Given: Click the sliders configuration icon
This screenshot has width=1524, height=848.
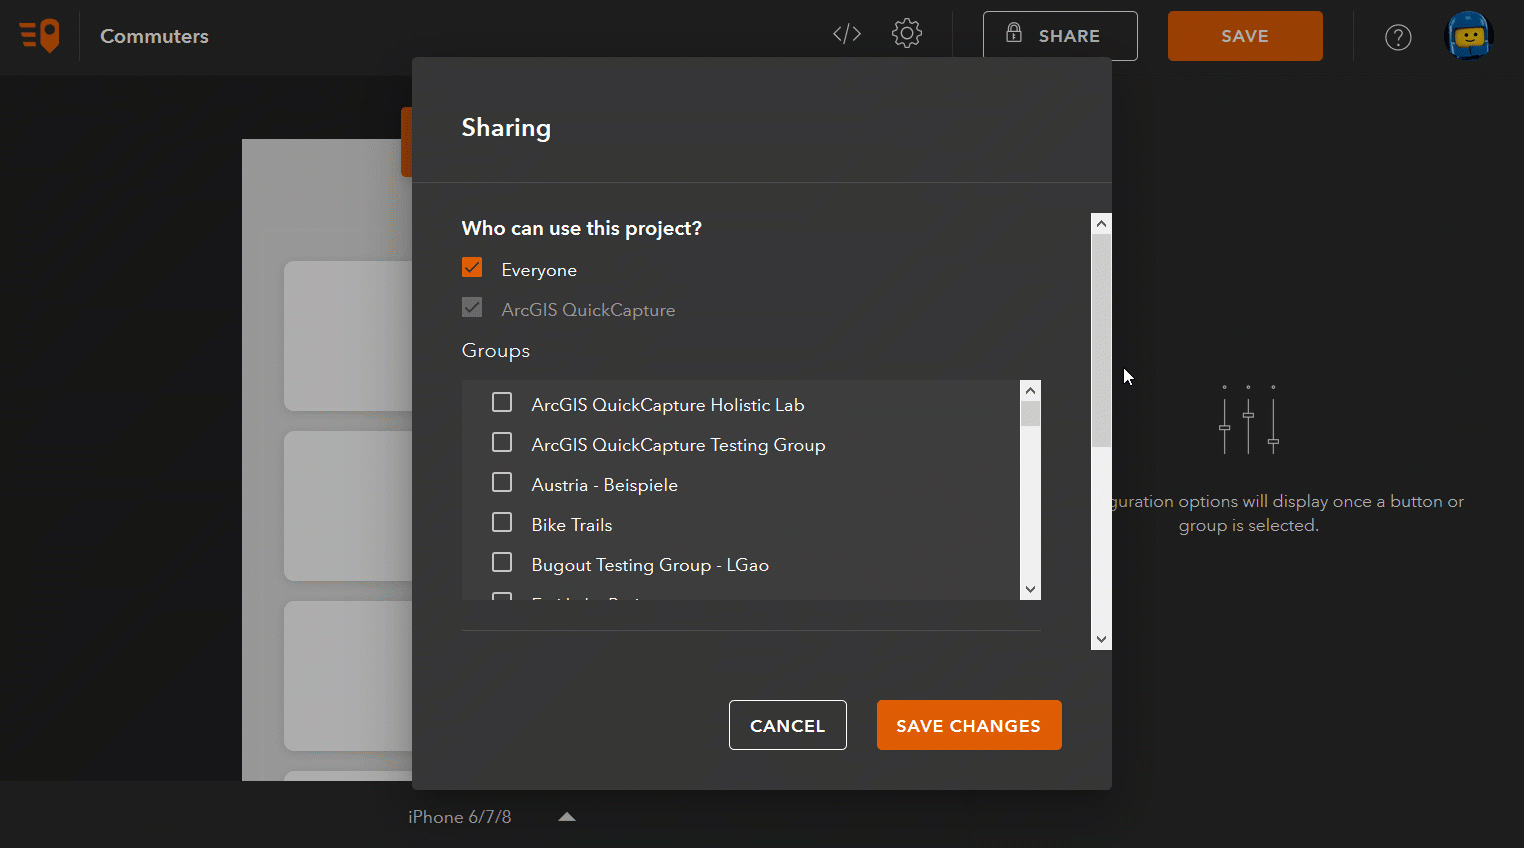Looking at the screenshot, I should click(1248, 420).
